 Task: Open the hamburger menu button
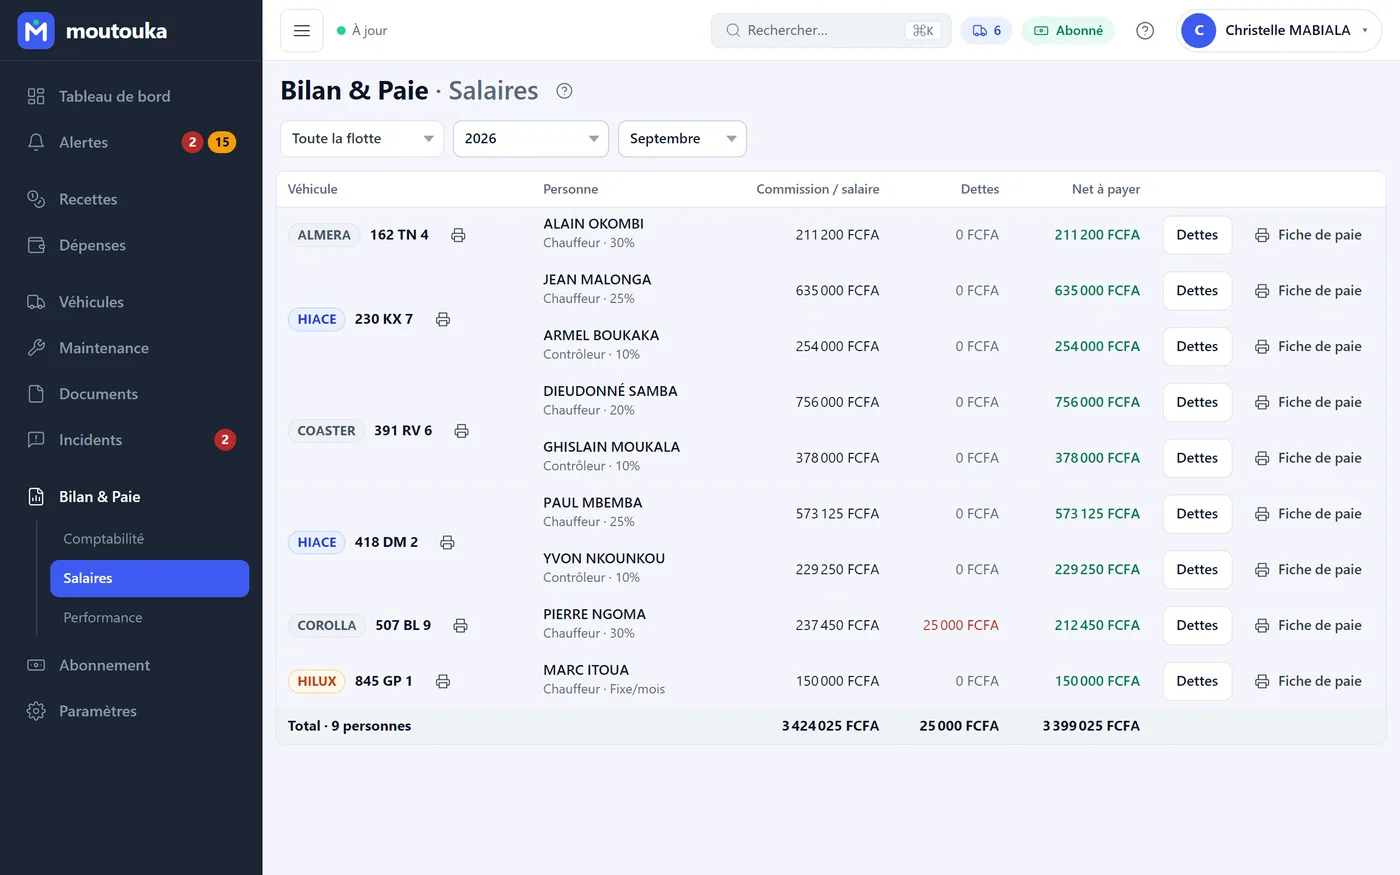(x=302, y=31)
